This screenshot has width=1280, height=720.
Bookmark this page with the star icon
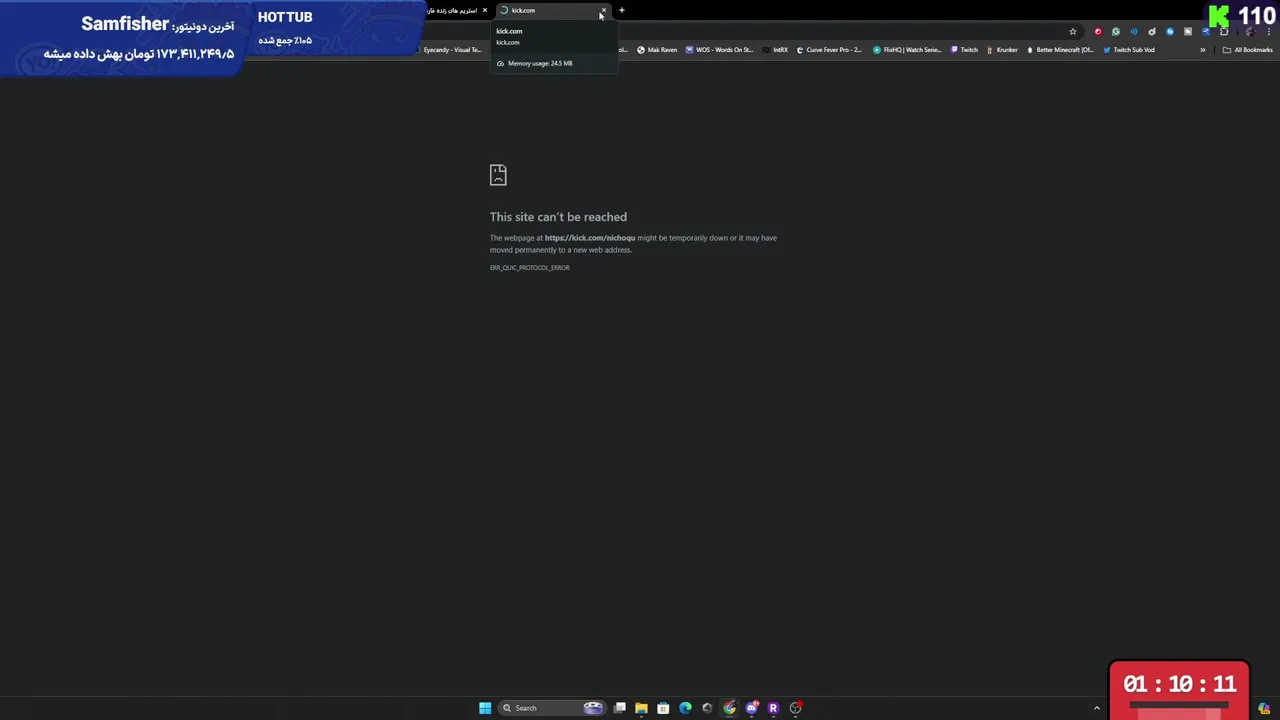1073,31
